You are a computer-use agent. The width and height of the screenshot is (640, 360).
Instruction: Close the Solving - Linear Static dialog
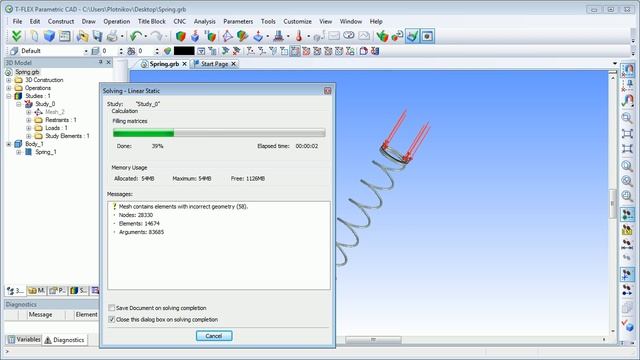tap(327, 91)
